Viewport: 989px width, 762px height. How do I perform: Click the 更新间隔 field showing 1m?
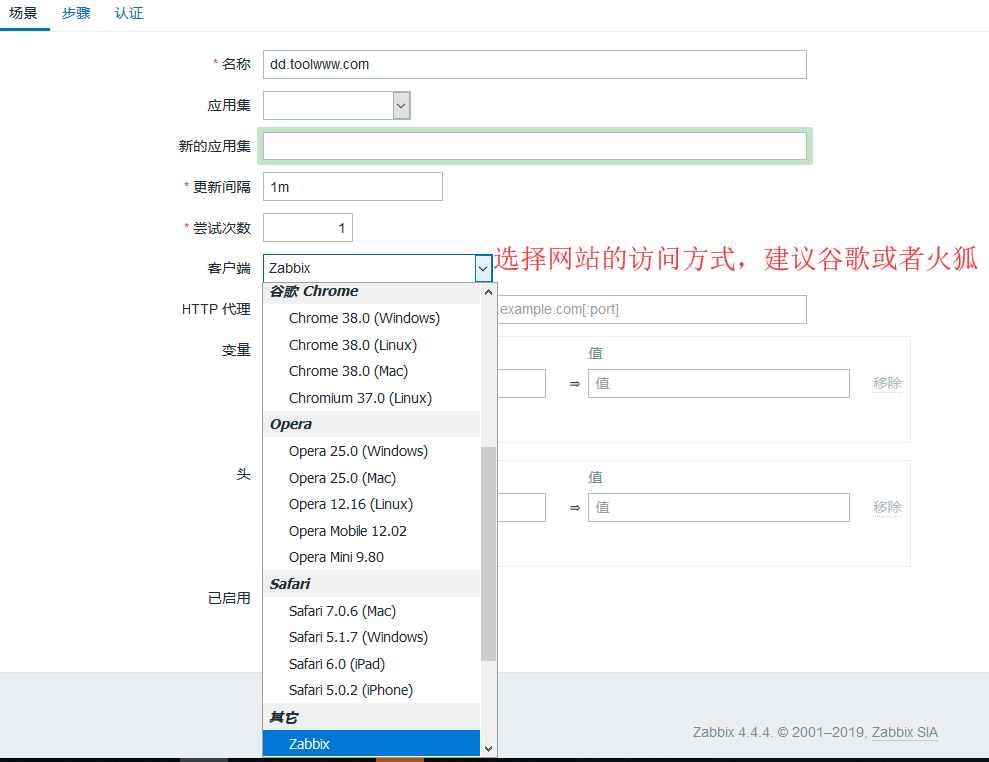[353, 187]
